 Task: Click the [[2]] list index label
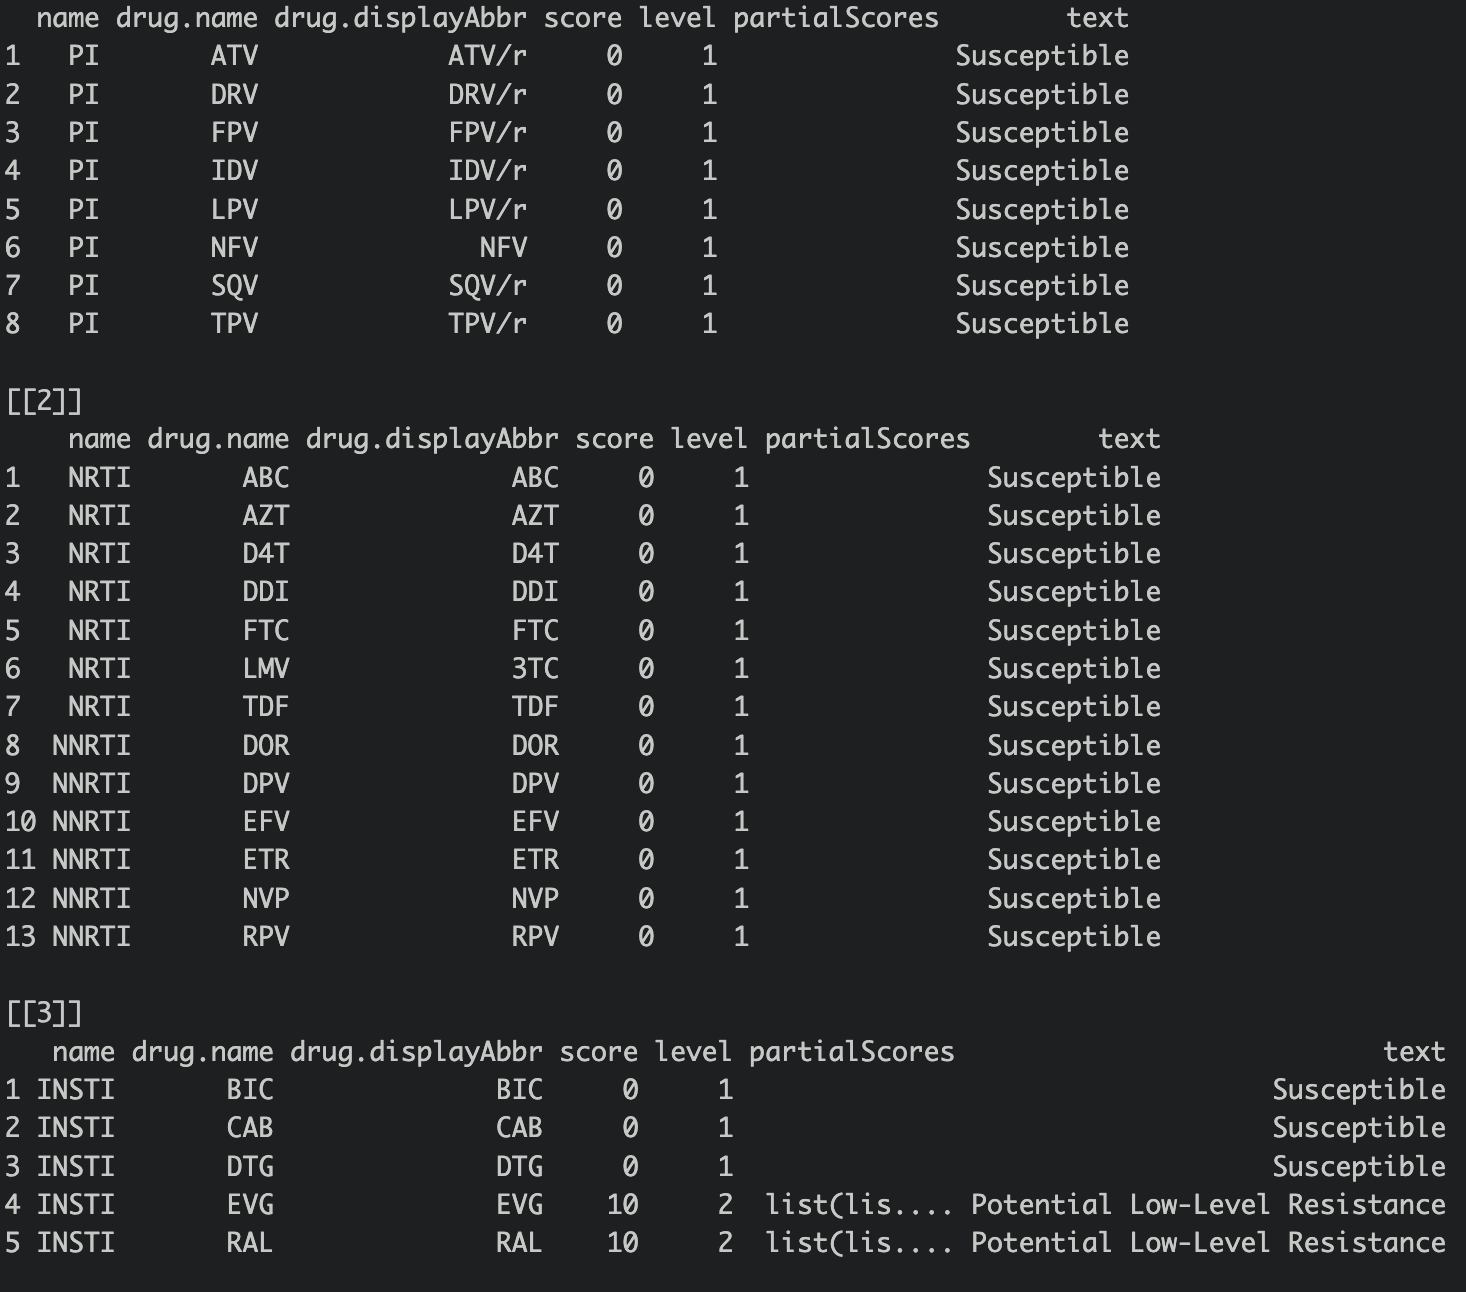(x=44, y=401)
